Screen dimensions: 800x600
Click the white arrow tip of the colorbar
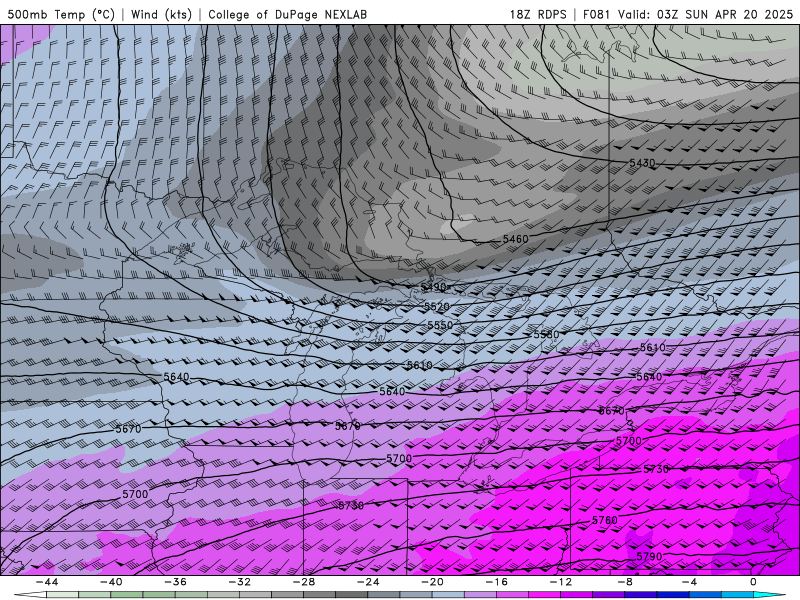pos(30,595)
